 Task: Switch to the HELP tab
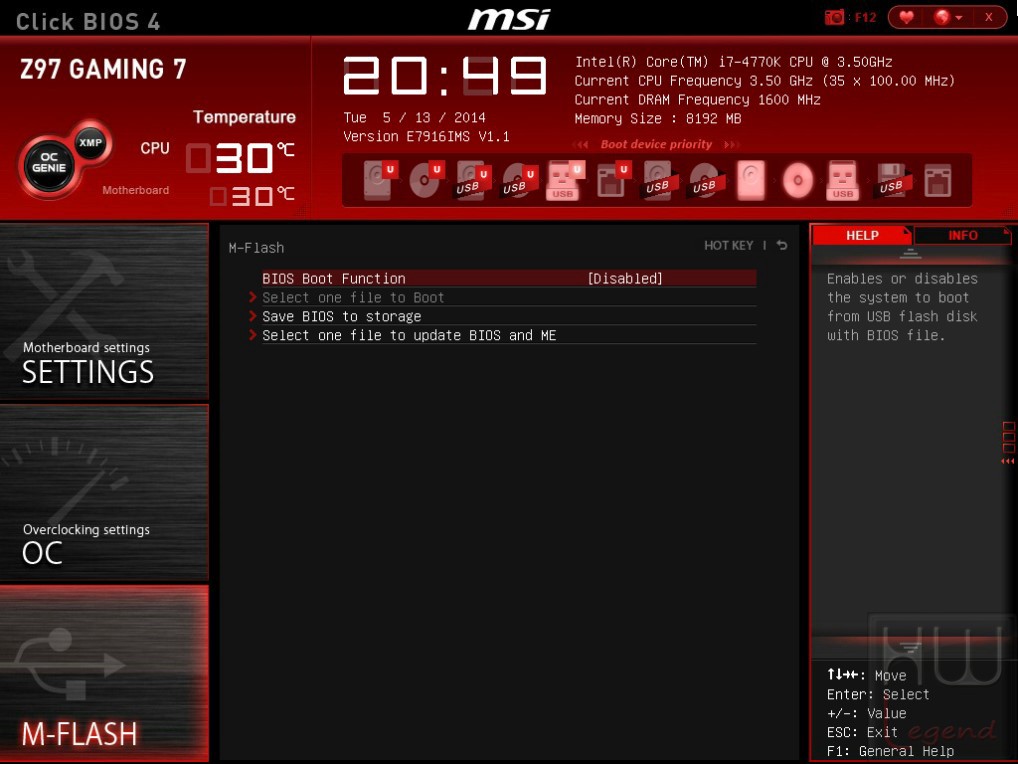point(862,235)
